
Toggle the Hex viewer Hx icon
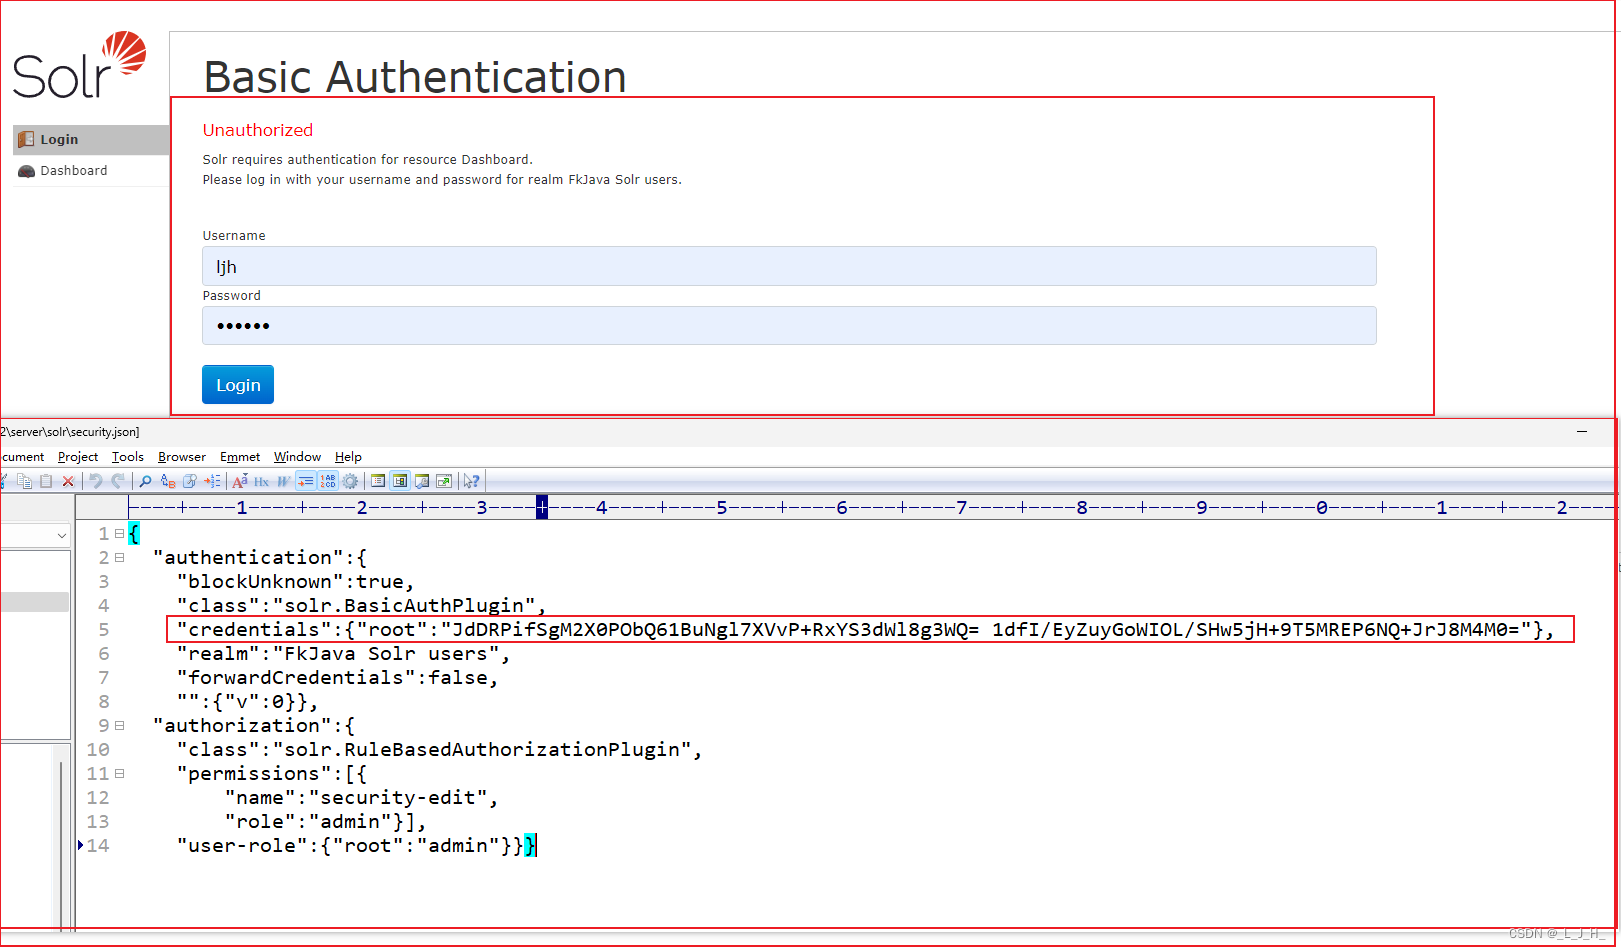coord(262,481)
